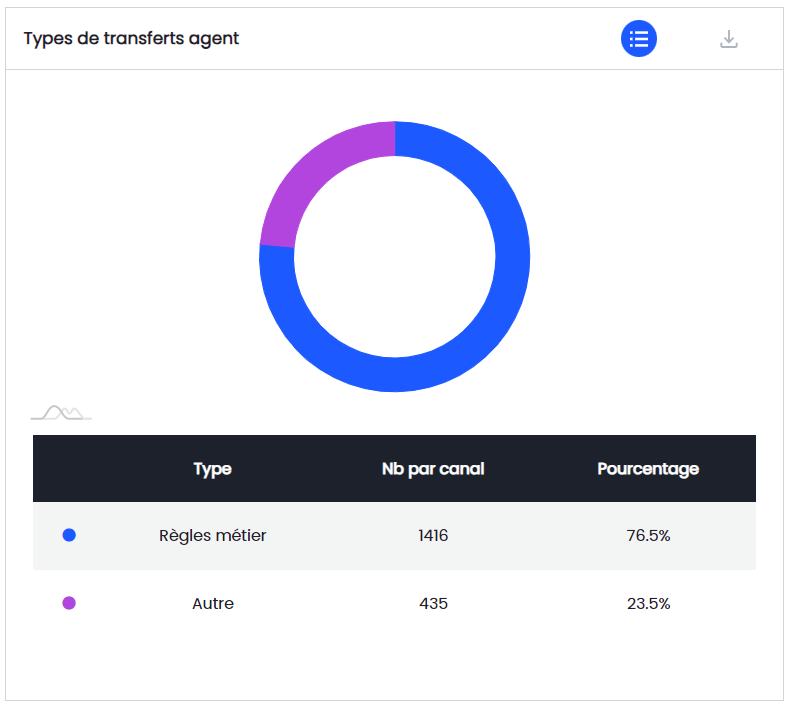This screenshot has width=790, height=706.
Task: Click the 1416 count value
Action: click(433, 535)
